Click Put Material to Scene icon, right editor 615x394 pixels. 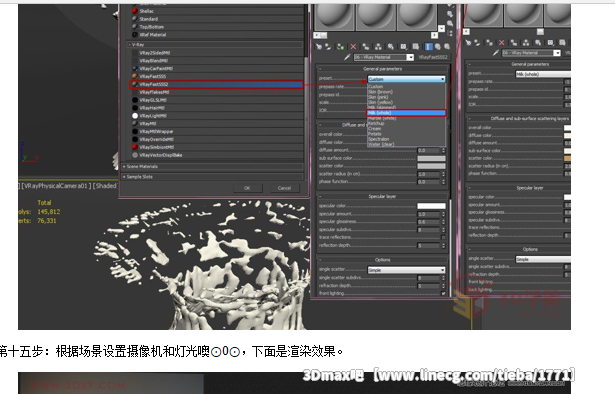point(477,43)
